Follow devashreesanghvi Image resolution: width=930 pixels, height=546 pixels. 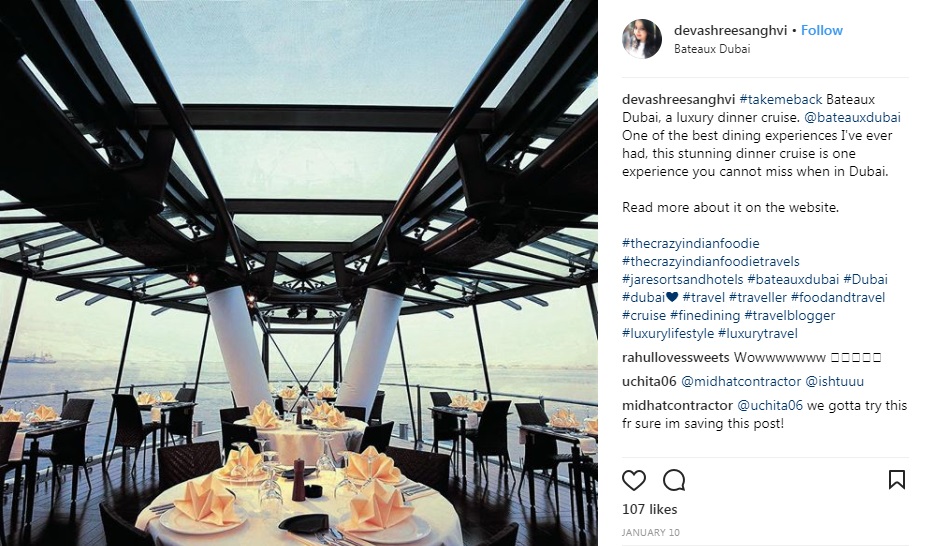(x=822, y=30)
